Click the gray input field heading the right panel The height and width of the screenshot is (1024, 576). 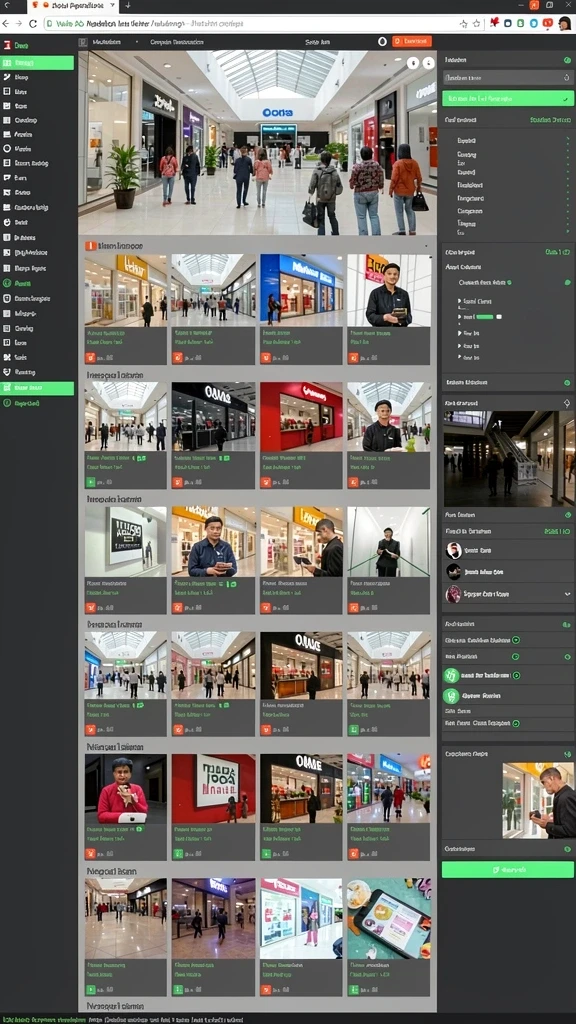(508, 78)
